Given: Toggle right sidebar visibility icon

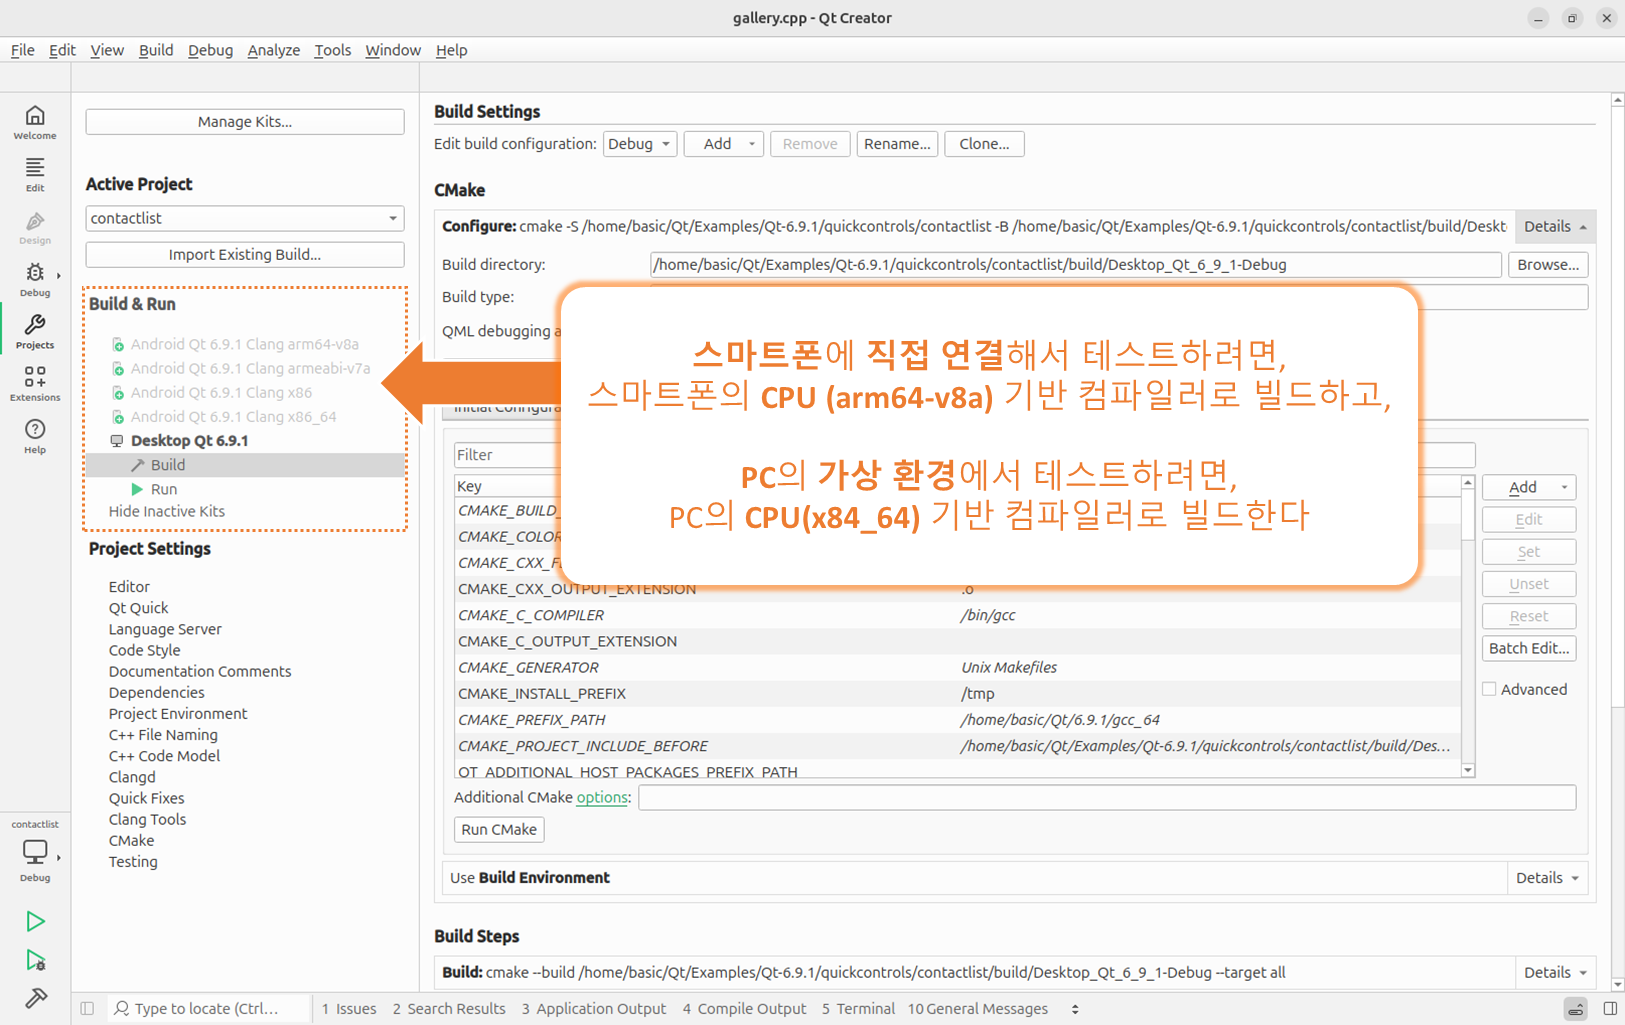Looking at the screenshot, I should [x=1610, y=1009].
